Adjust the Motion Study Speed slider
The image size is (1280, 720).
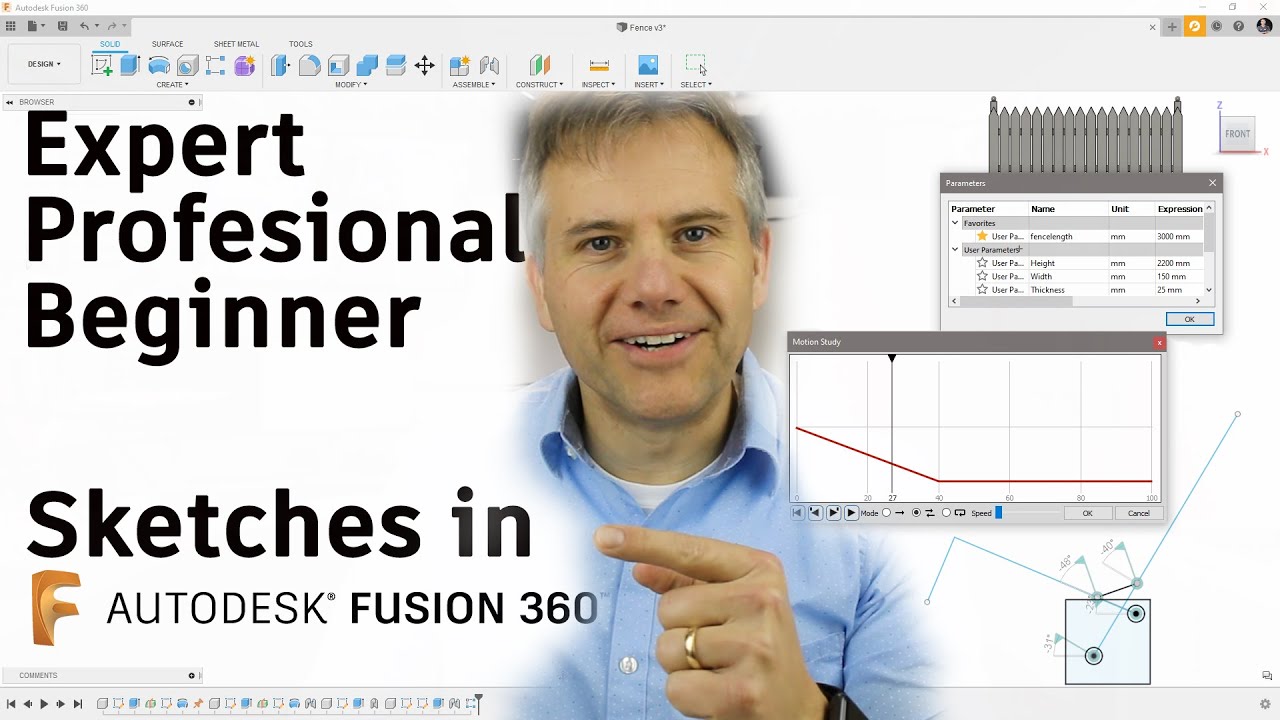click(998, 513)
